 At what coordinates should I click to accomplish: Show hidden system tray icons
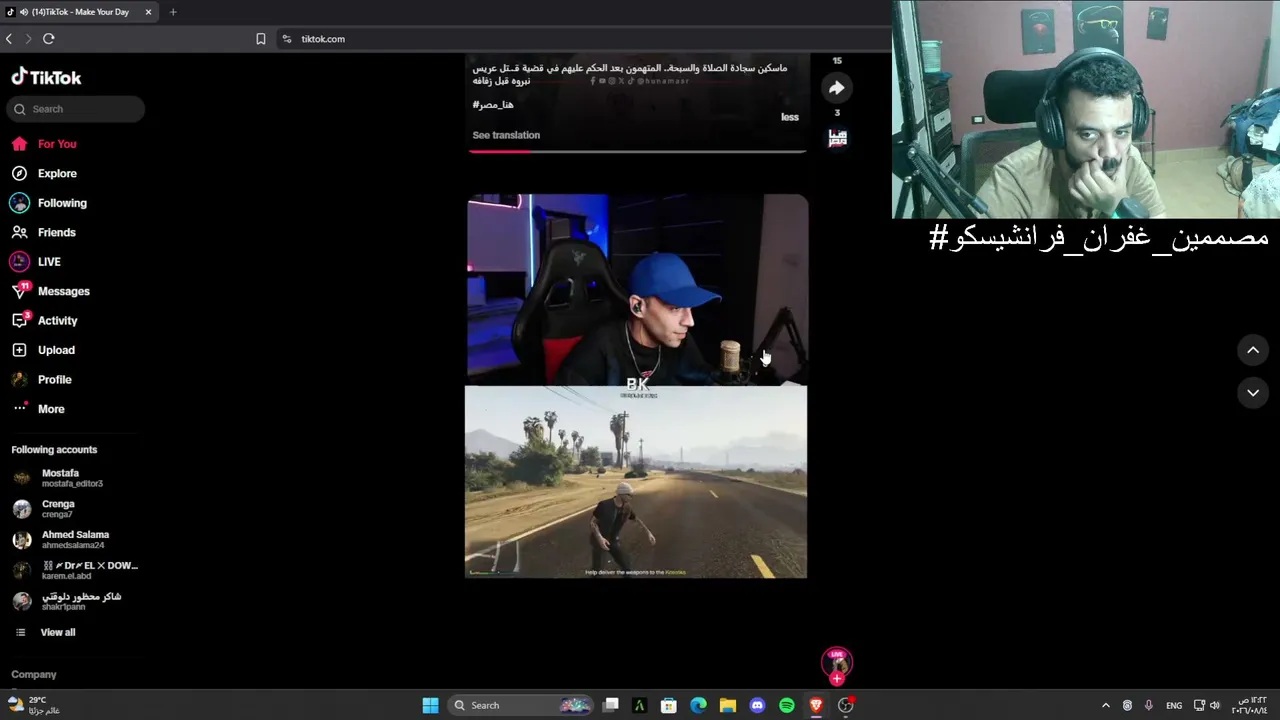pyautogui.click(x=1105, y=705)
